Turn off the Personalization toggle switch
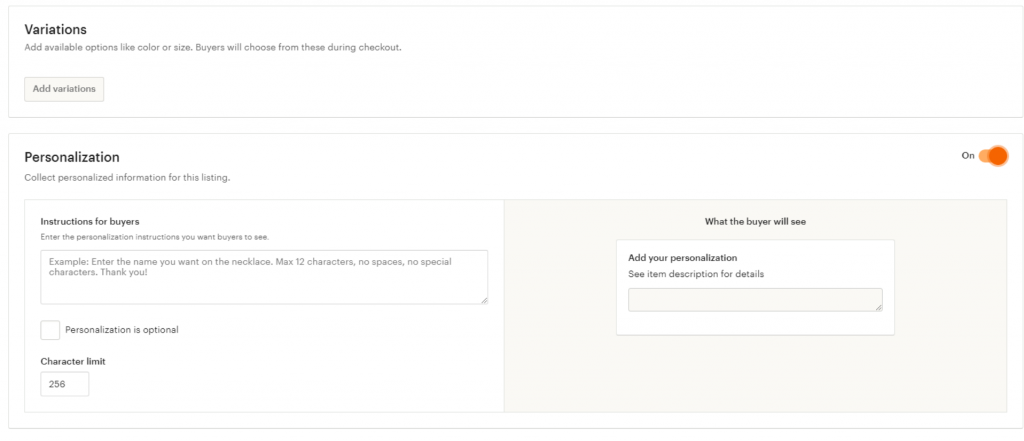 992,156
